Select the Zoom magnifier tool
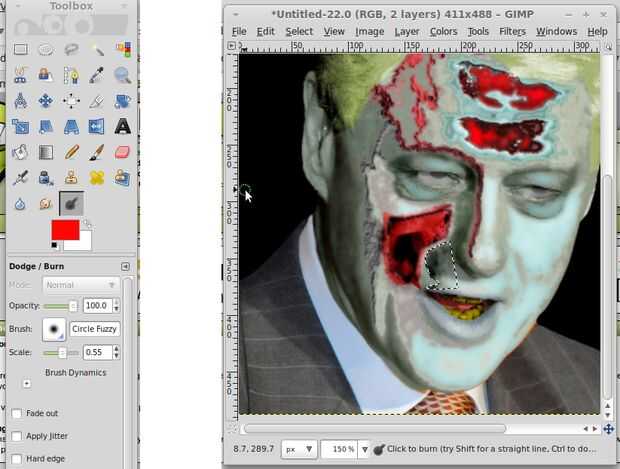The width and height of the screenshot is (620, 469). [123, 75]
